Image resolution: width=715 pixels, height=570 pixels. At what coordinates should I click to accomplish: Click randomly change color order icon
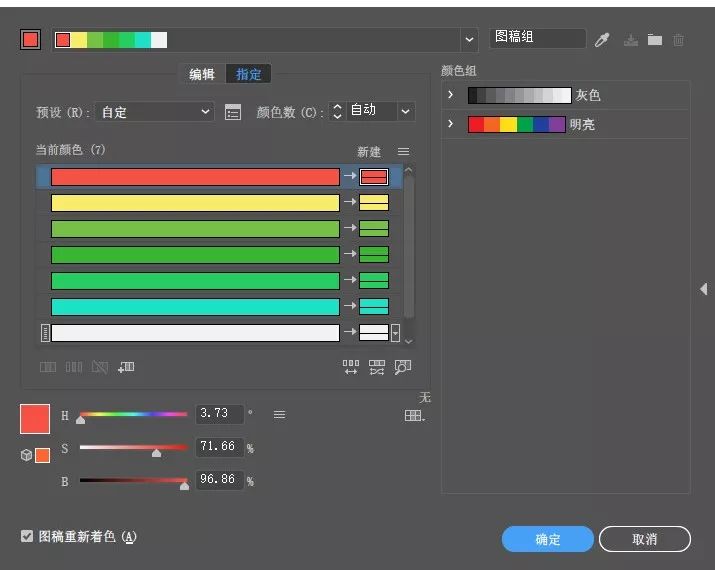pos(351,367)
